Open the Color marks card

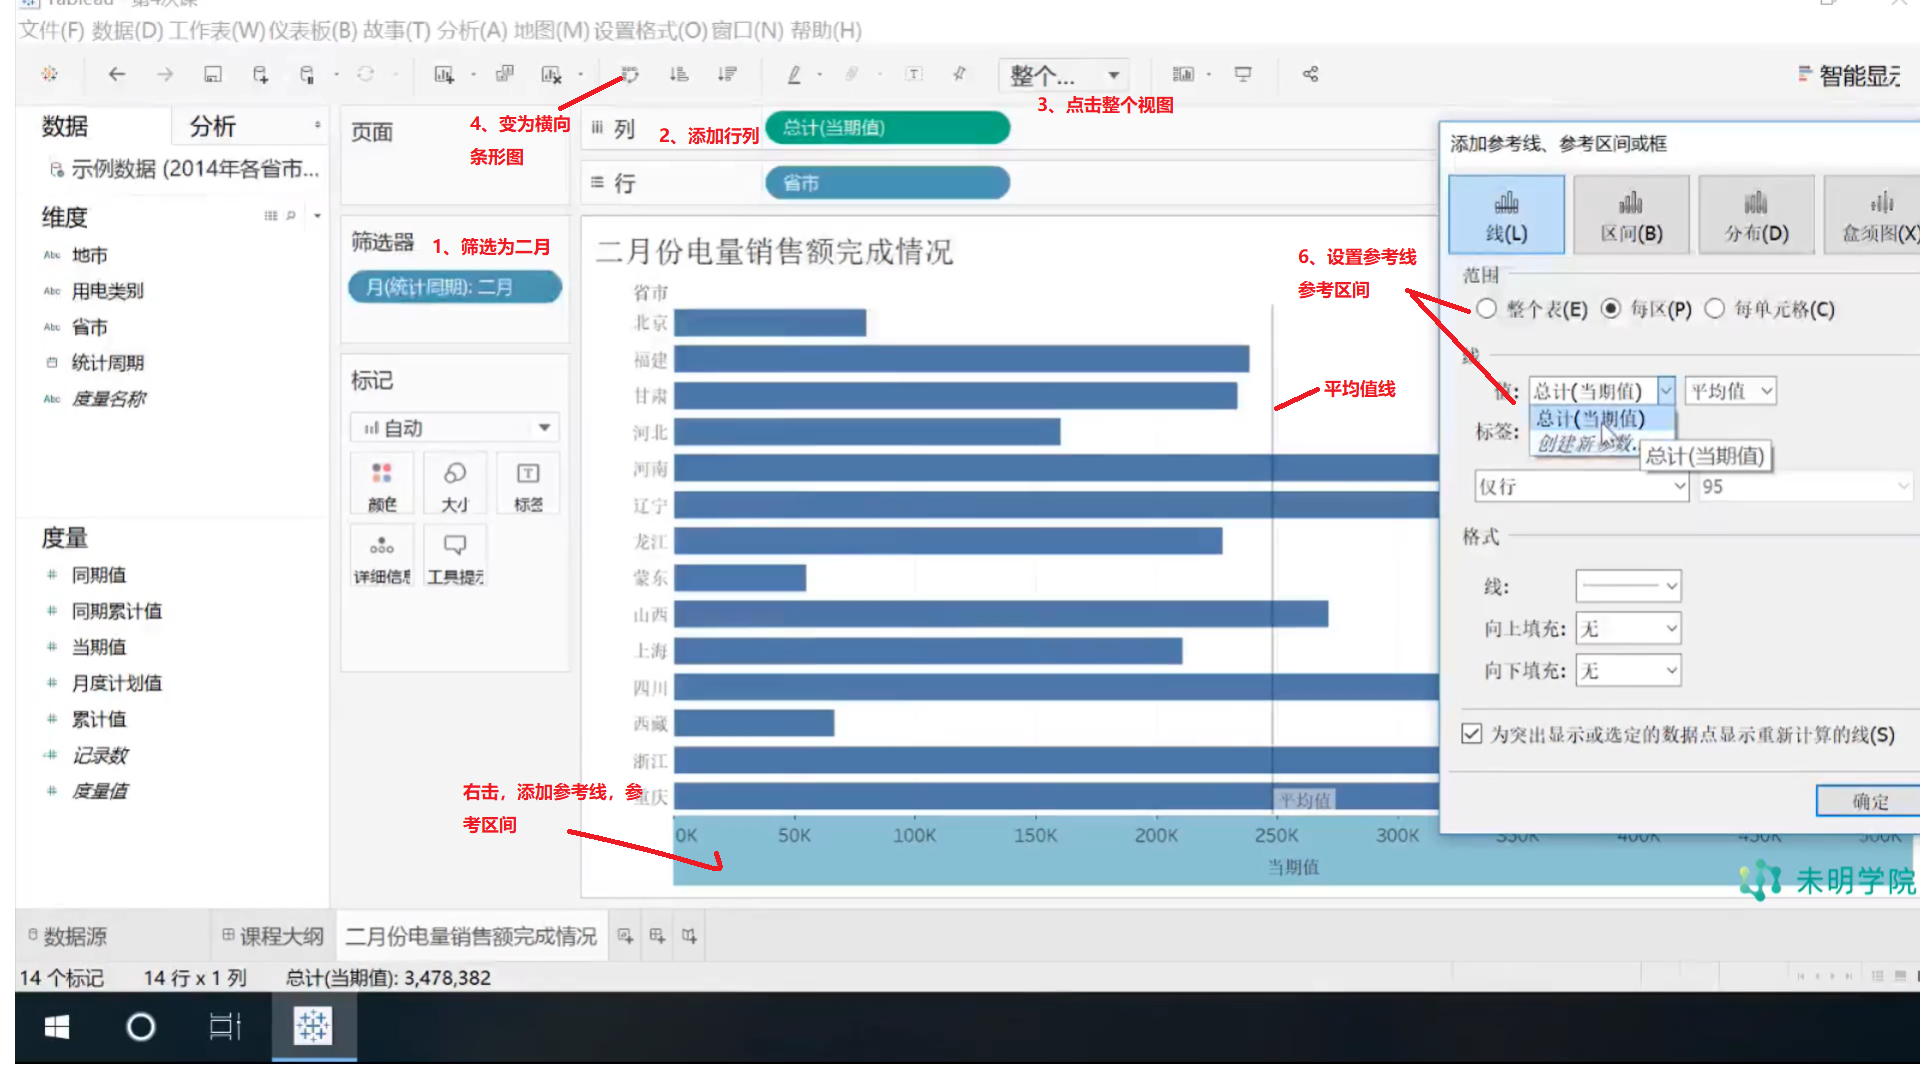click(x=382, y=483)
